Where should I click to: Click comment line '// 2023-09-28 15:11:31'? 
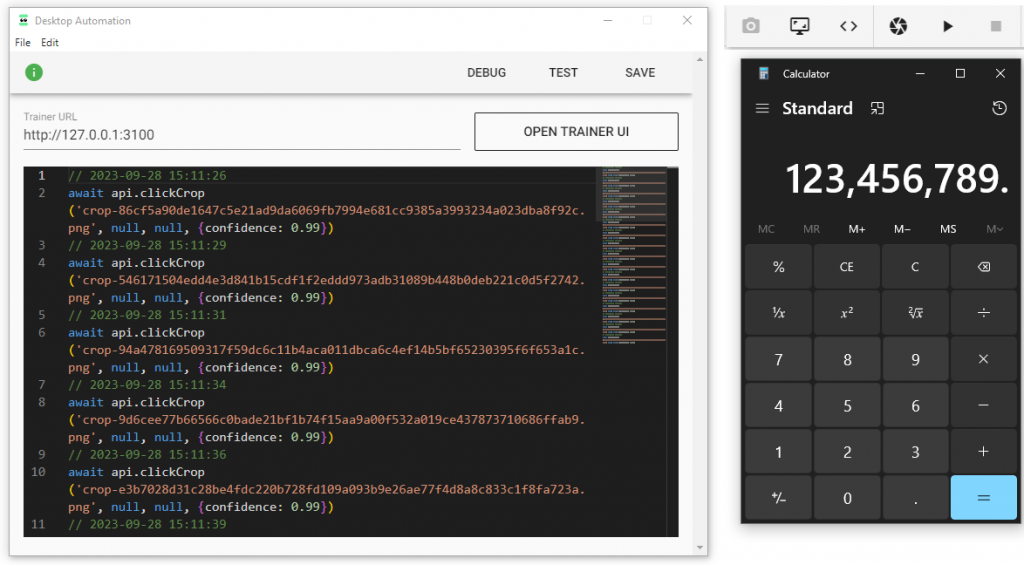(147, 315)
